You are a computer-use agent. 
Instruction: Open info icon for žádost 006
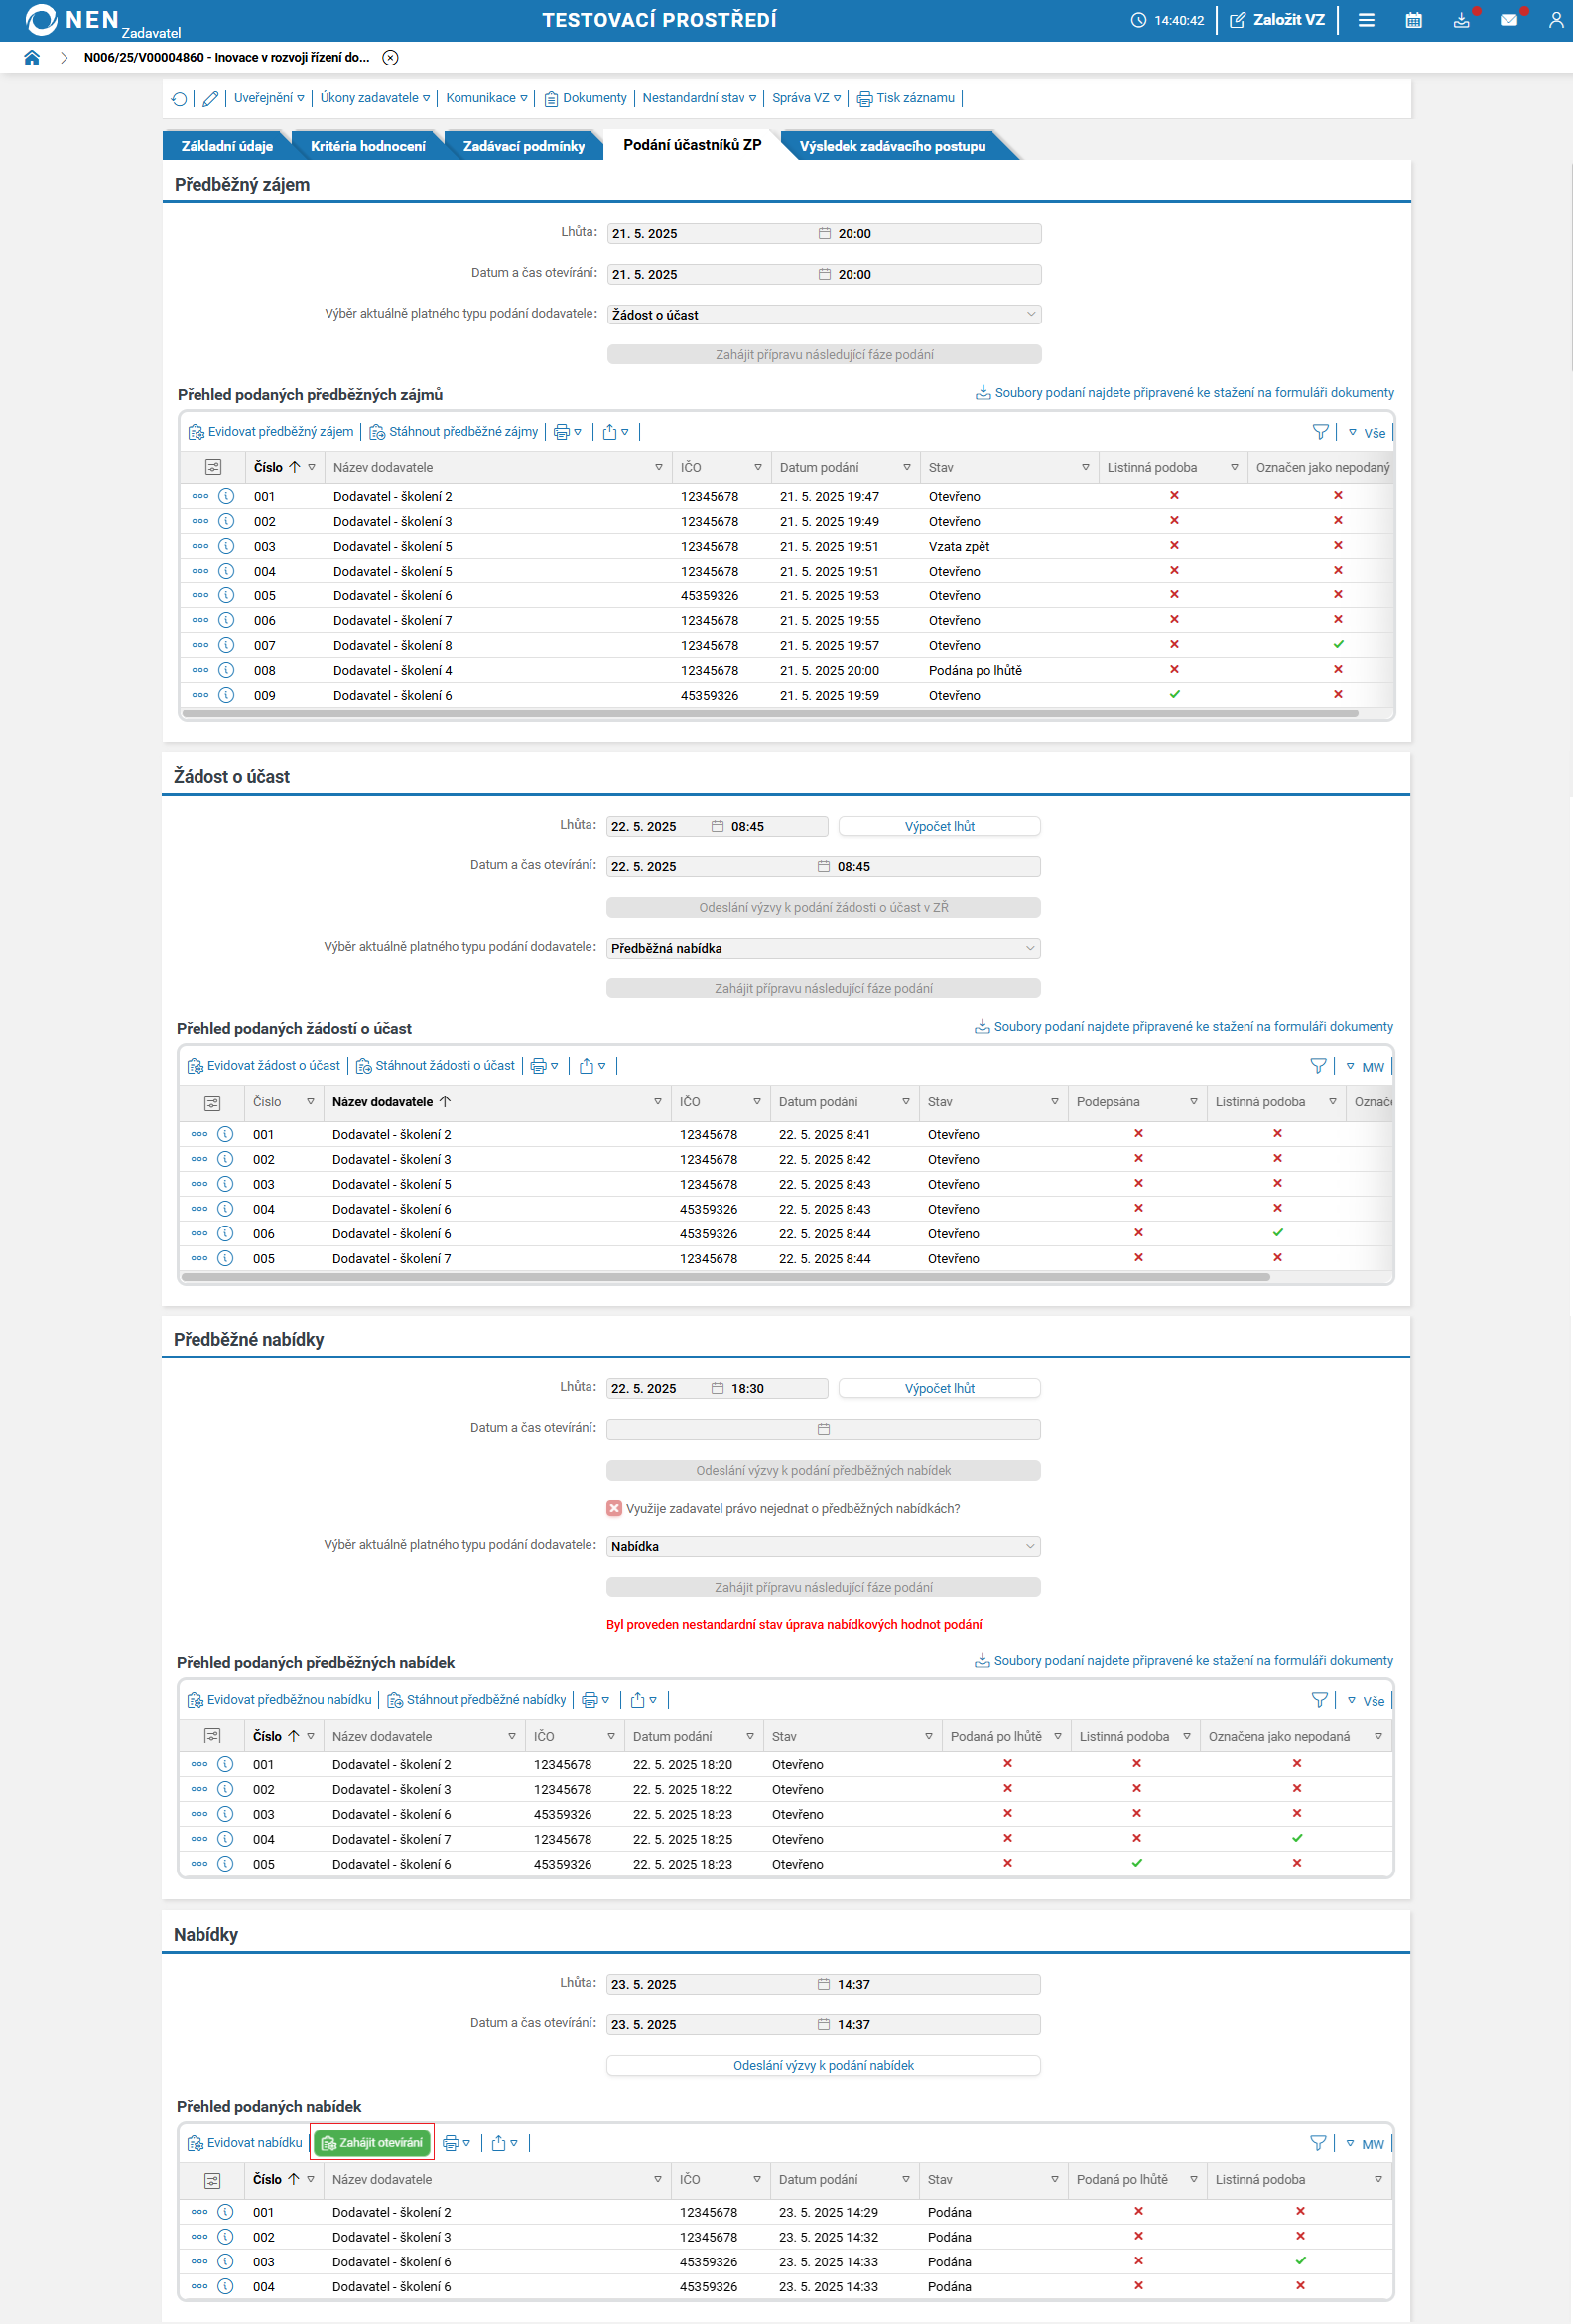[x=226, y=1234]
